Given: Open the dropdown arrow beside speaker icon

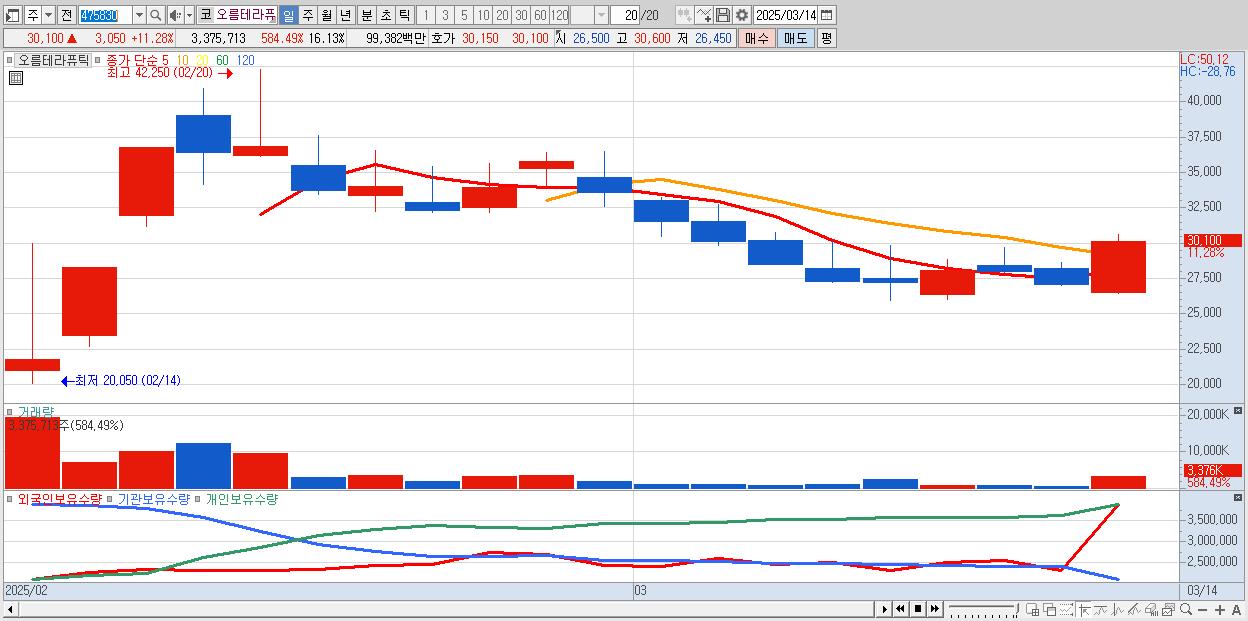Looking at the screenshot, I should [189, 15].
